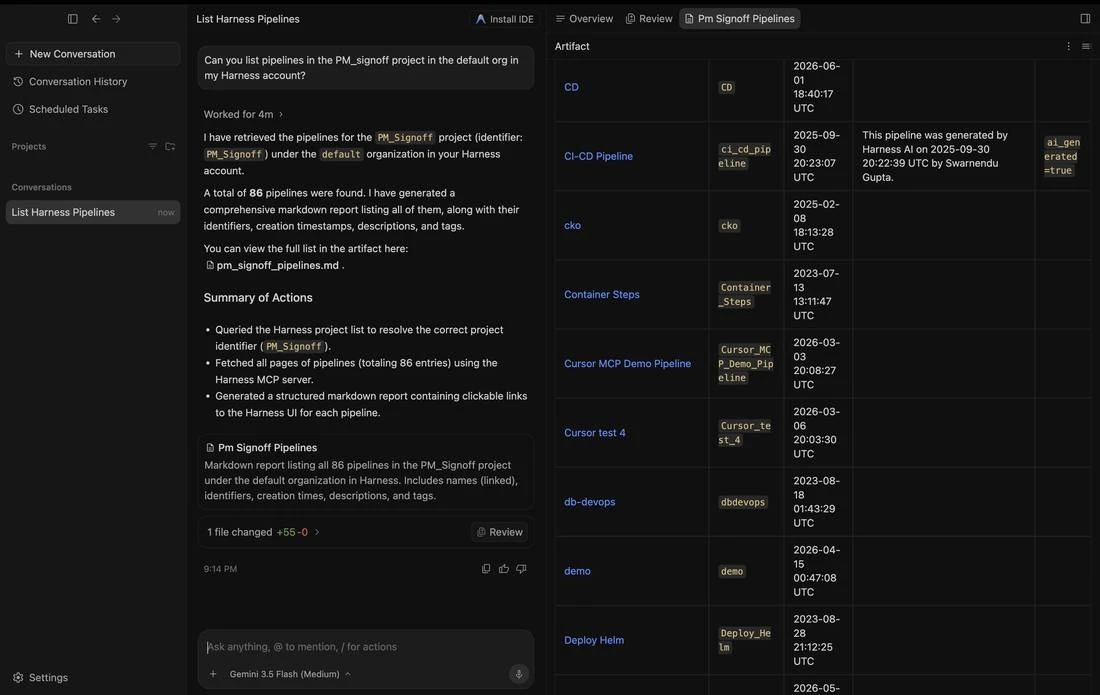This screenshot has width=1100, height=695.
Task: Start a New Conversation
Action: [93, 54]
